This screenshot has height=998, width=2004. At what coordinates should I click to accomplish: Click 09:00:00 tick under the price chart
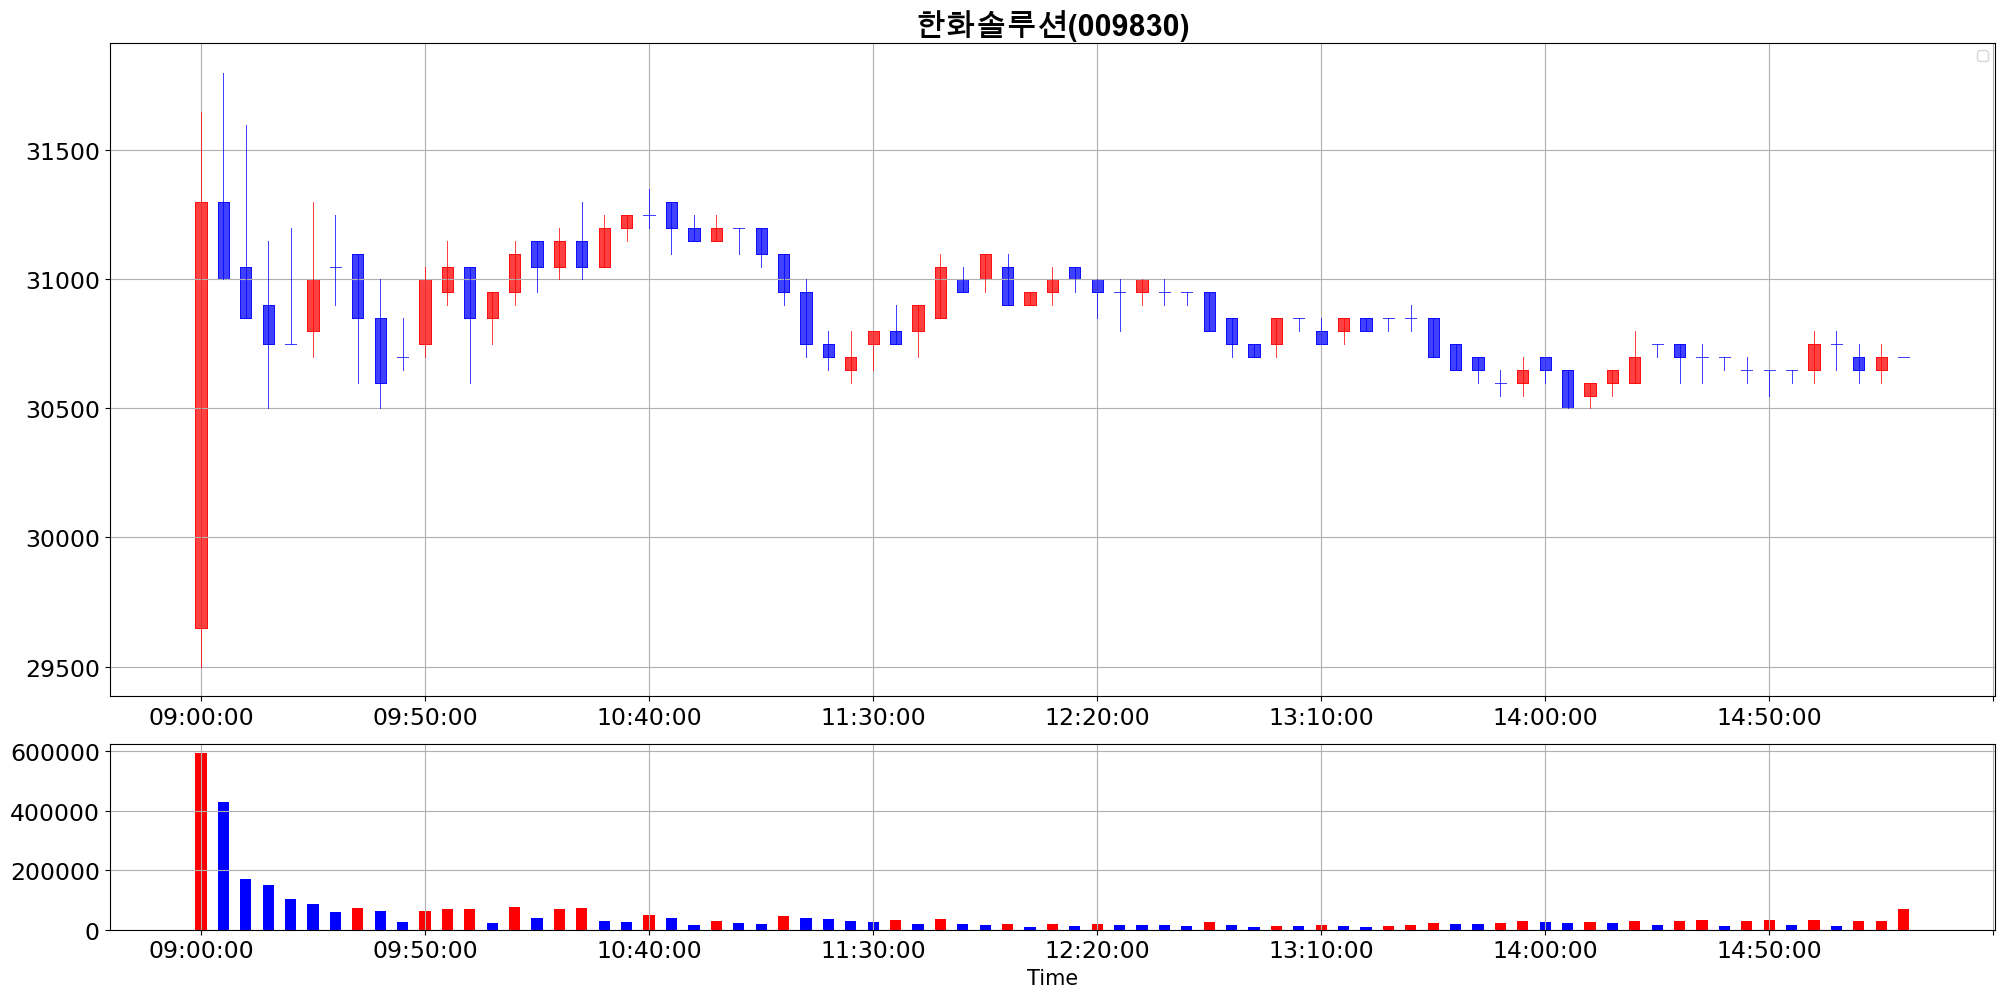point(201,718)
